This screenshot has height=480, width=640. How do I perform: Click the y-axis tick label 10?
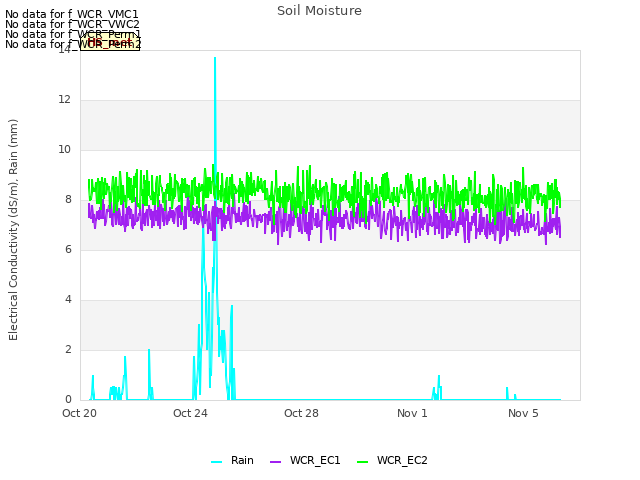(x=64, y=150)
